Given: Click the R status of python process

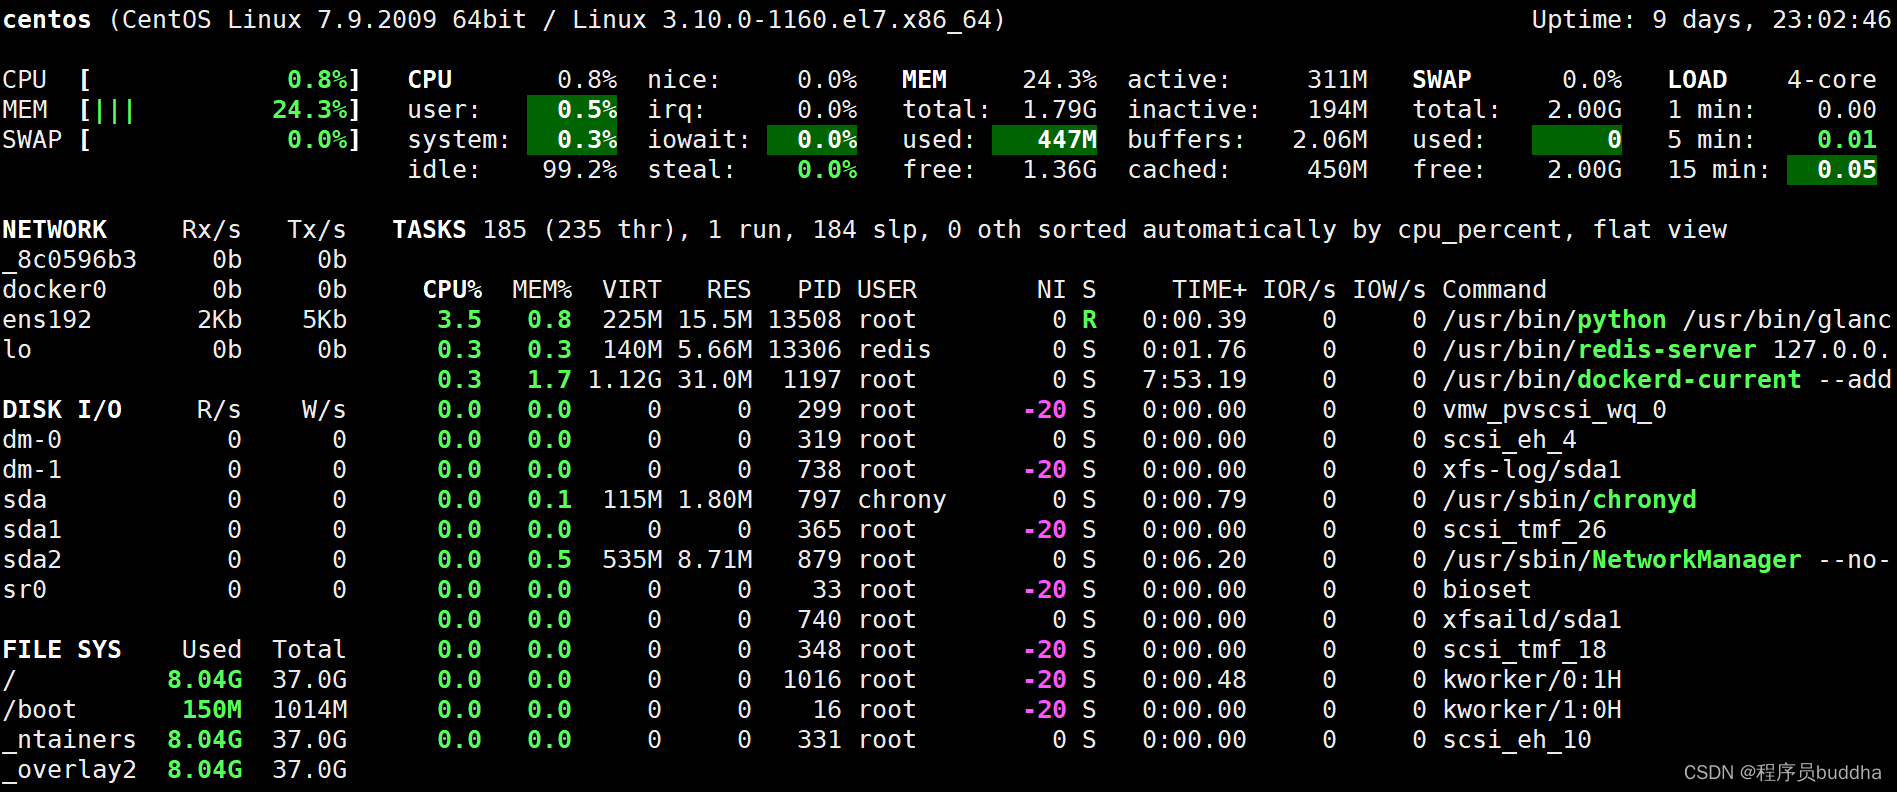Looking at the screenshot, I should point(1089,320).
